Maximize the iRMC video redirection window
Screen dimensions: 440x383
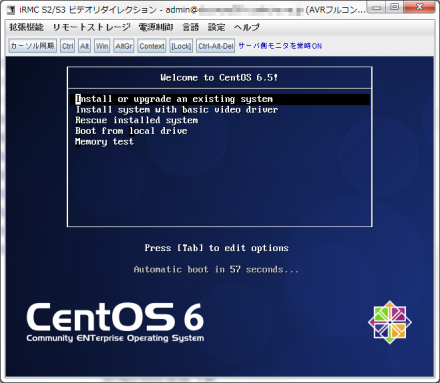coord(394,7)
